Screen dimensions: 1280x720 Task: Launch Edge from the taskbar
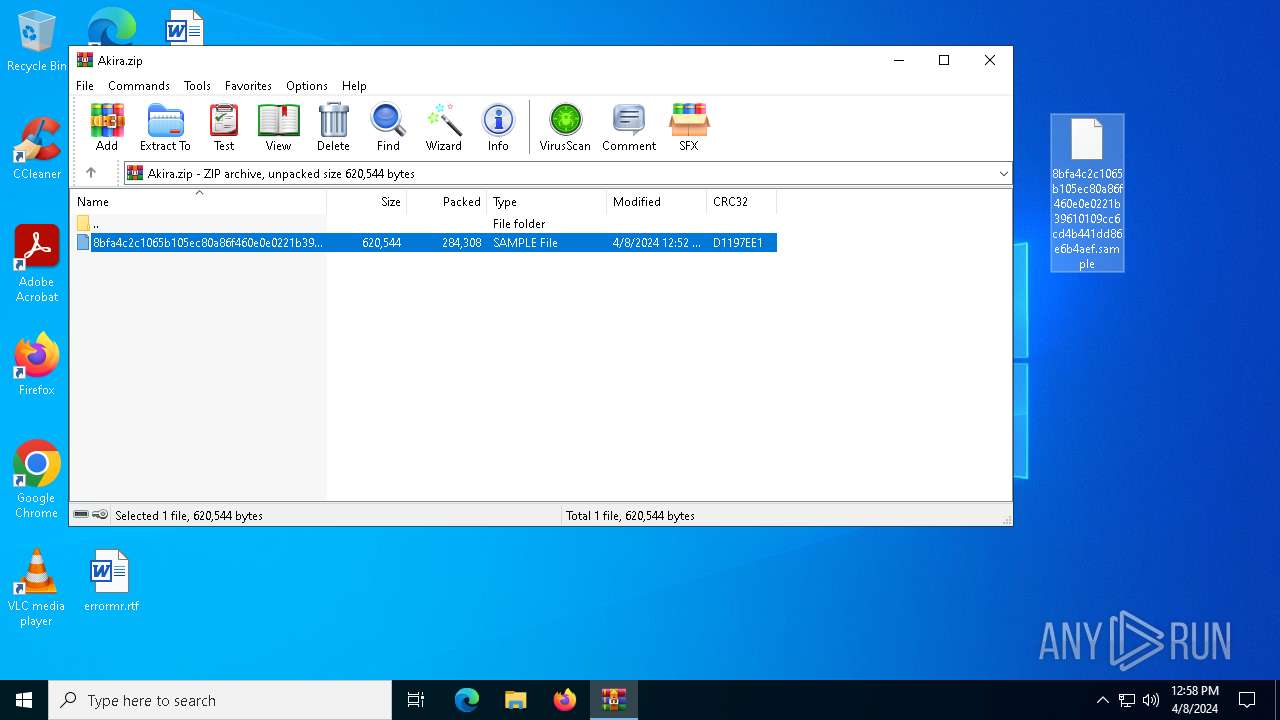tap(467, 700)
